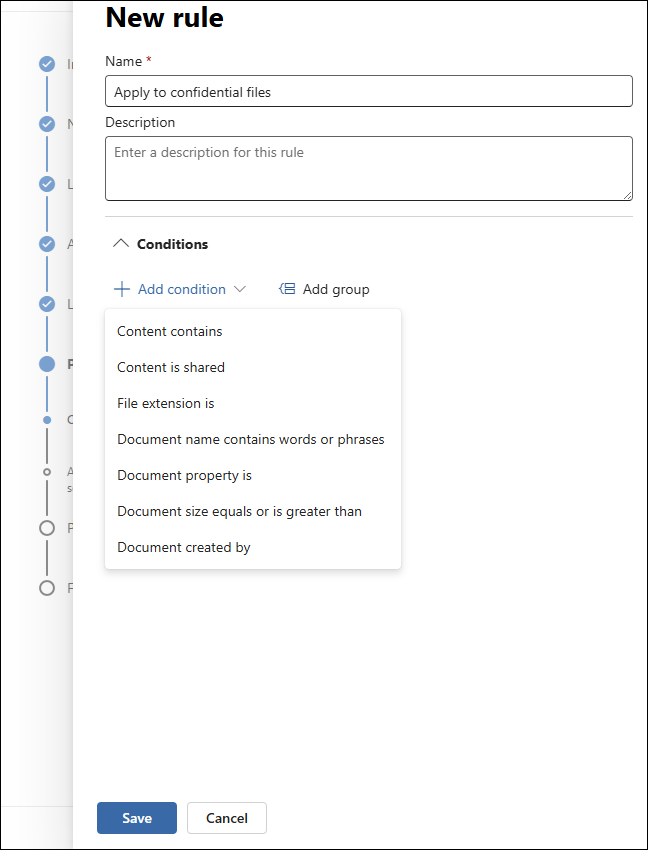Image resolution: width=648 pixels, height=850 pixels.
Task: Click the fourth completed step checkmark icon
Action: coord(47,244)
